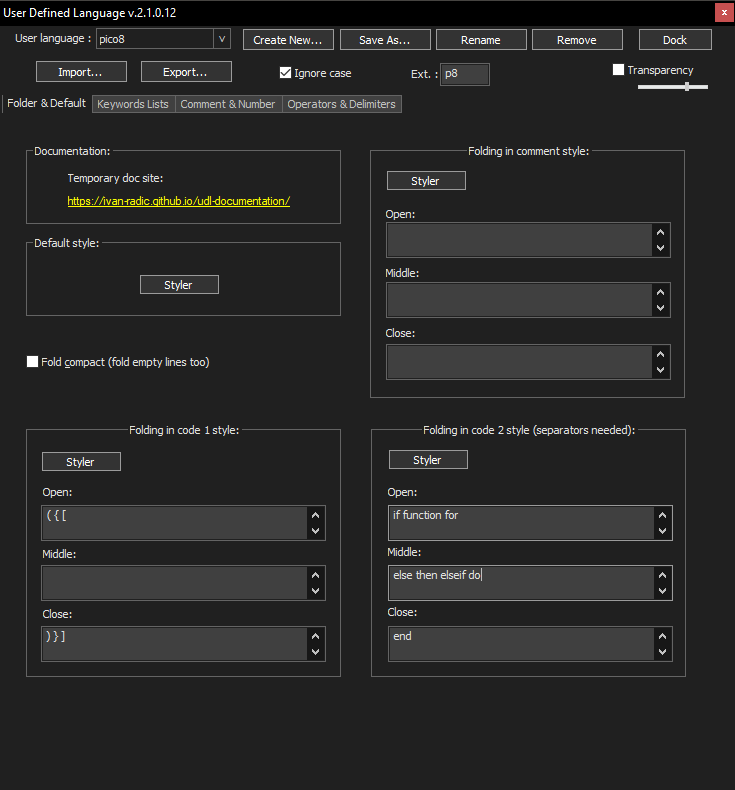Click code 1 Close field containing ) } ]
Screen dimensions: 735x790
pos(174,644)
